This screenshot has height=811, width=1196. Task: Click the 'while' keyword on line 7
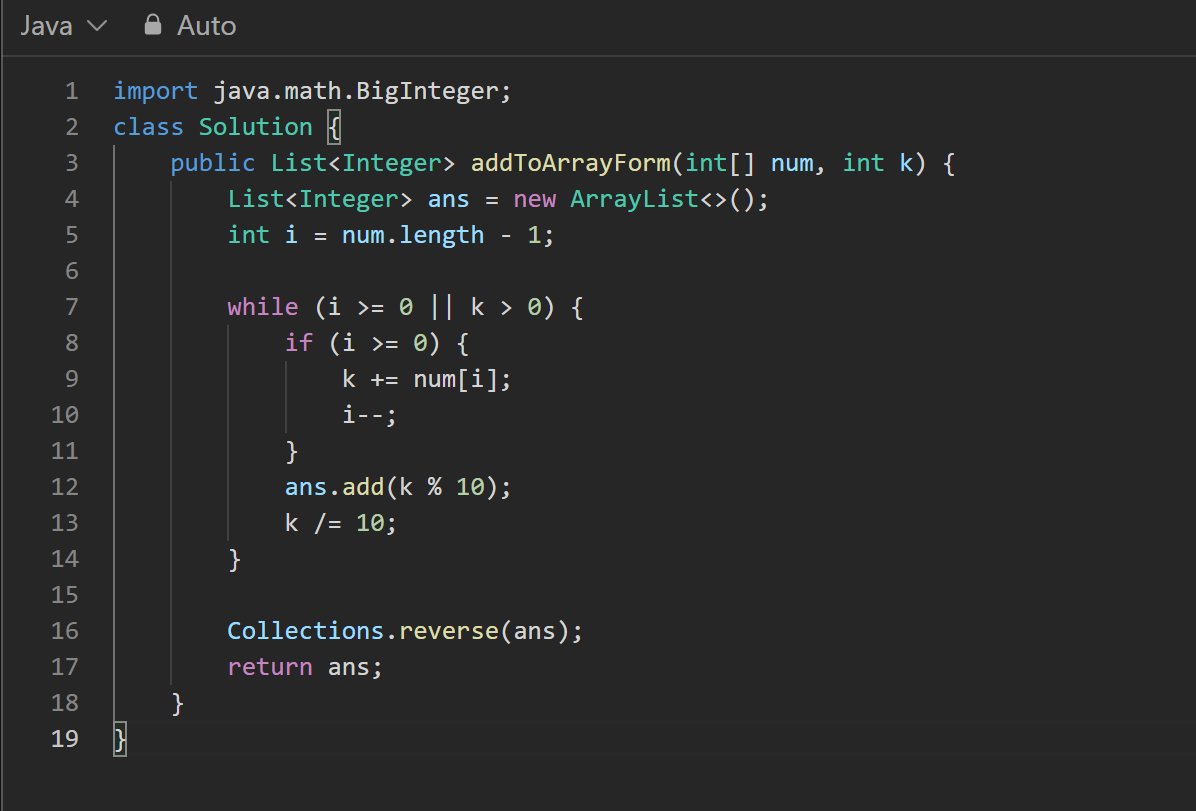pyautogui.click(x=262, y=307)
